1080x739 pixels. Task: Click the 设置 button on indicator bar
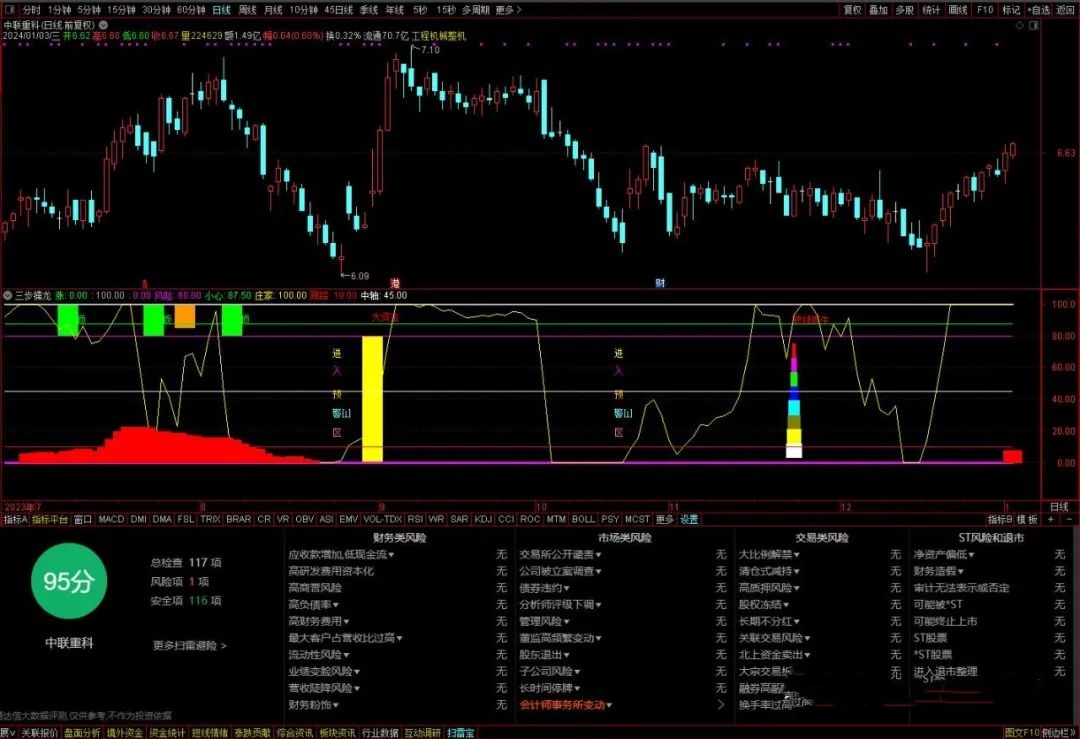pos(690,519)
